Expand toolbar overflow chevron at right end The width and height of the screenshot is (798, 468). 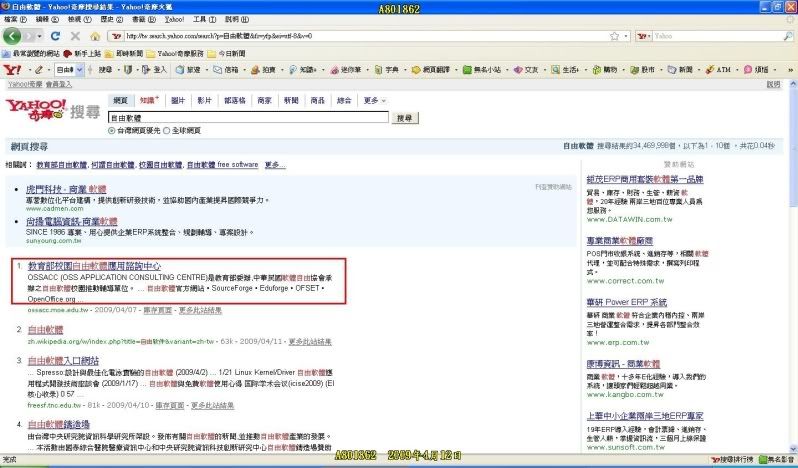[790, 70]
